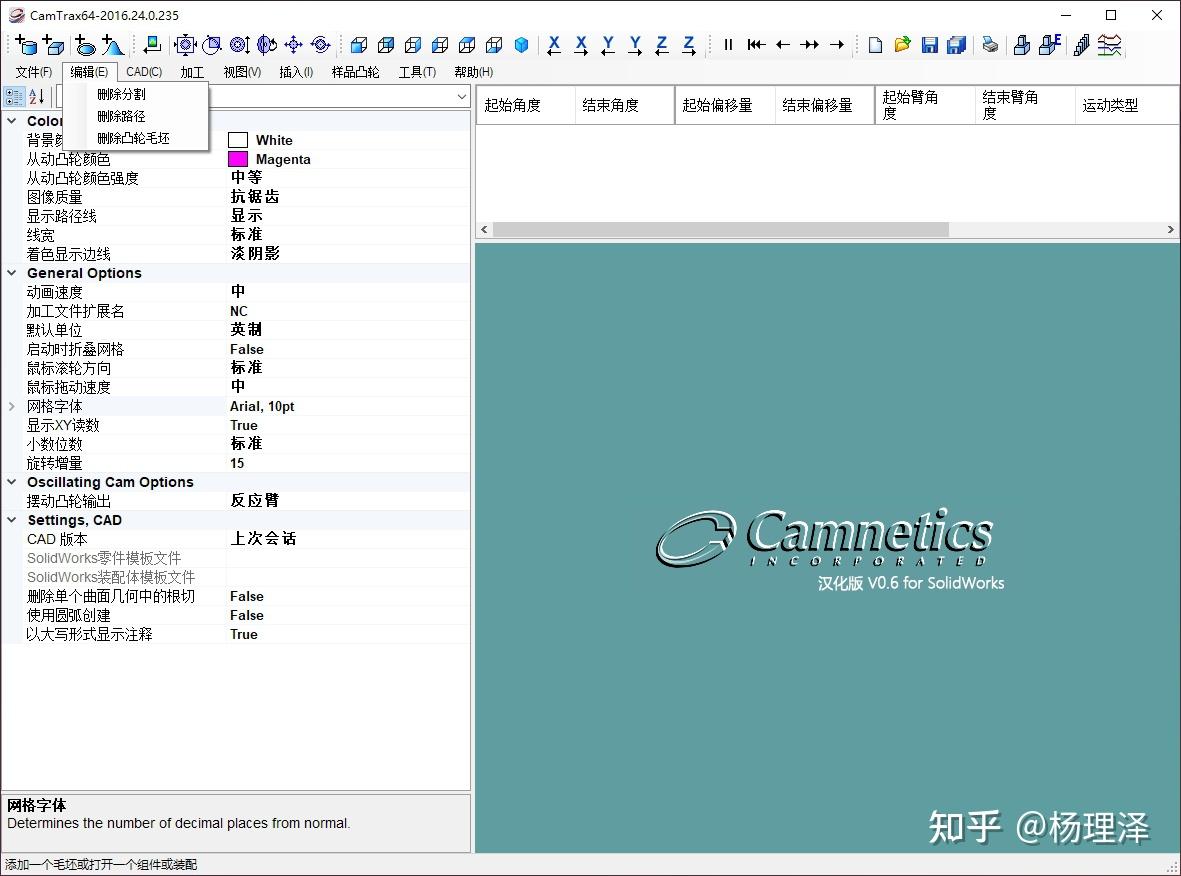Fast forward animation with double right arrow

[810, 45]
